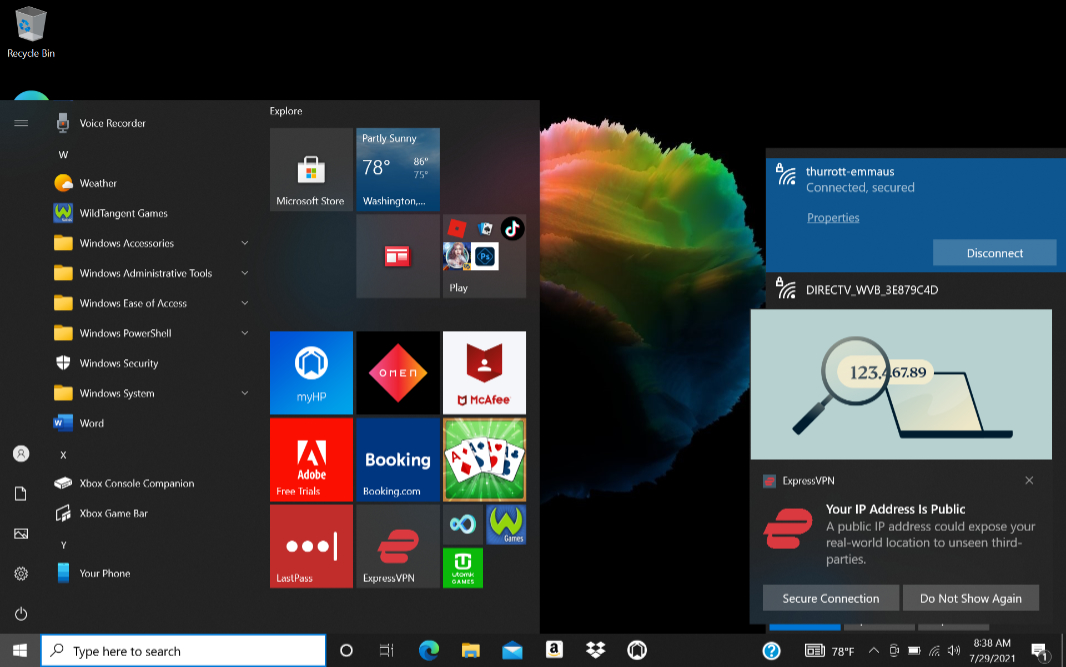Viewport: 1066px width, 667px height.
Task: Click the Dropbox icon in taskbar
Action: 596,651
